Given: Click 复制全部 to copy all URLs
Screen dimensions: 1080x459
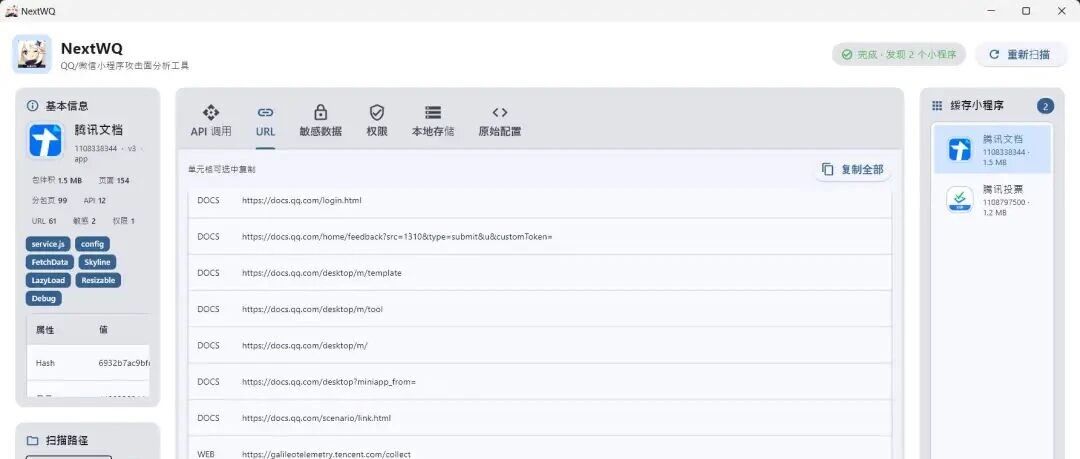Looking at the screenshot, I should click(853, 170).
